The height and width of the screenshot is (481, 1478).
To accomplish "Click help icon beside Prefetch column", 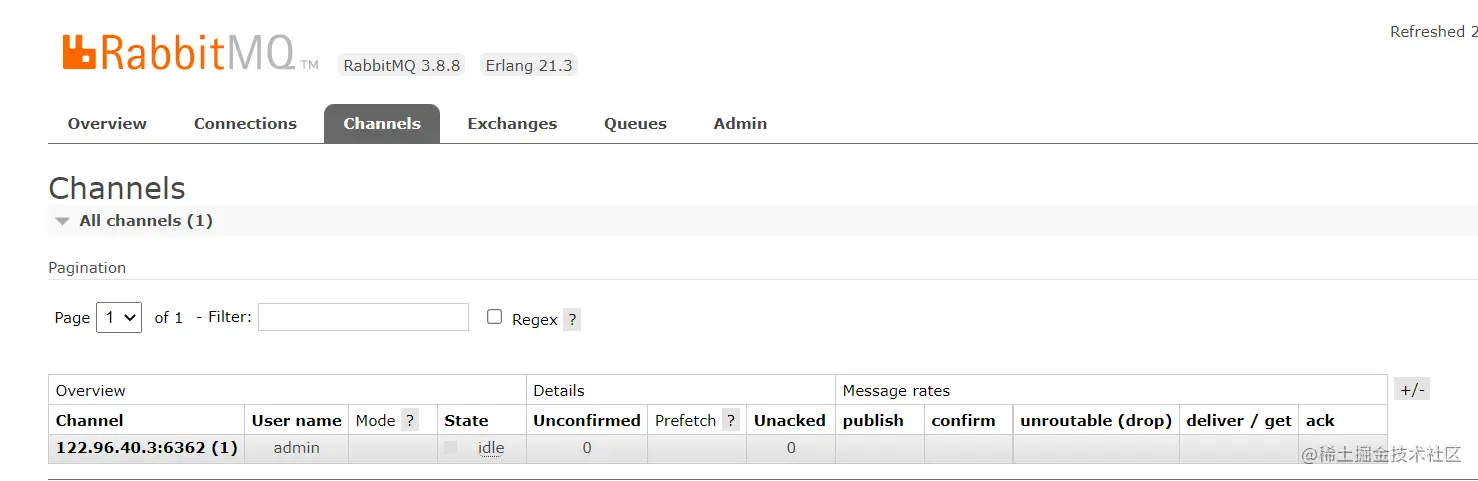I will 731,420.
